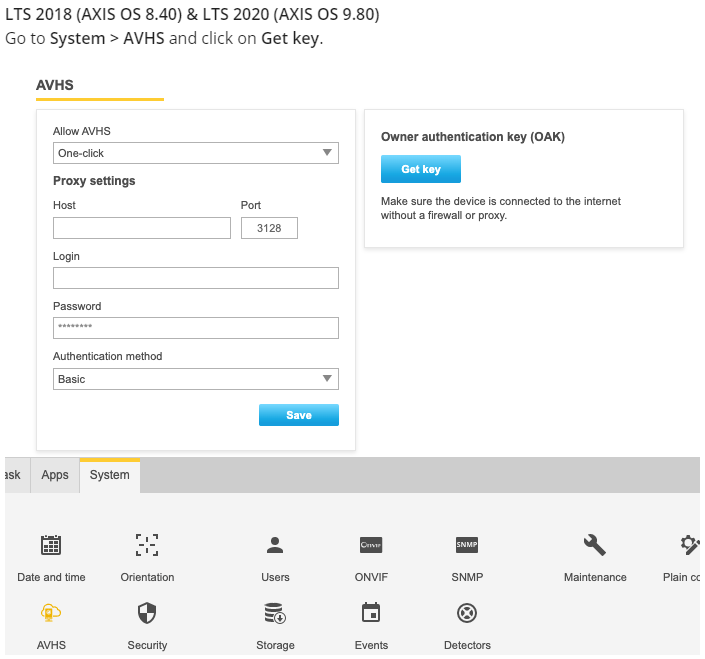
Task: Open the Events calendar icon
Action: click(371, 613)
